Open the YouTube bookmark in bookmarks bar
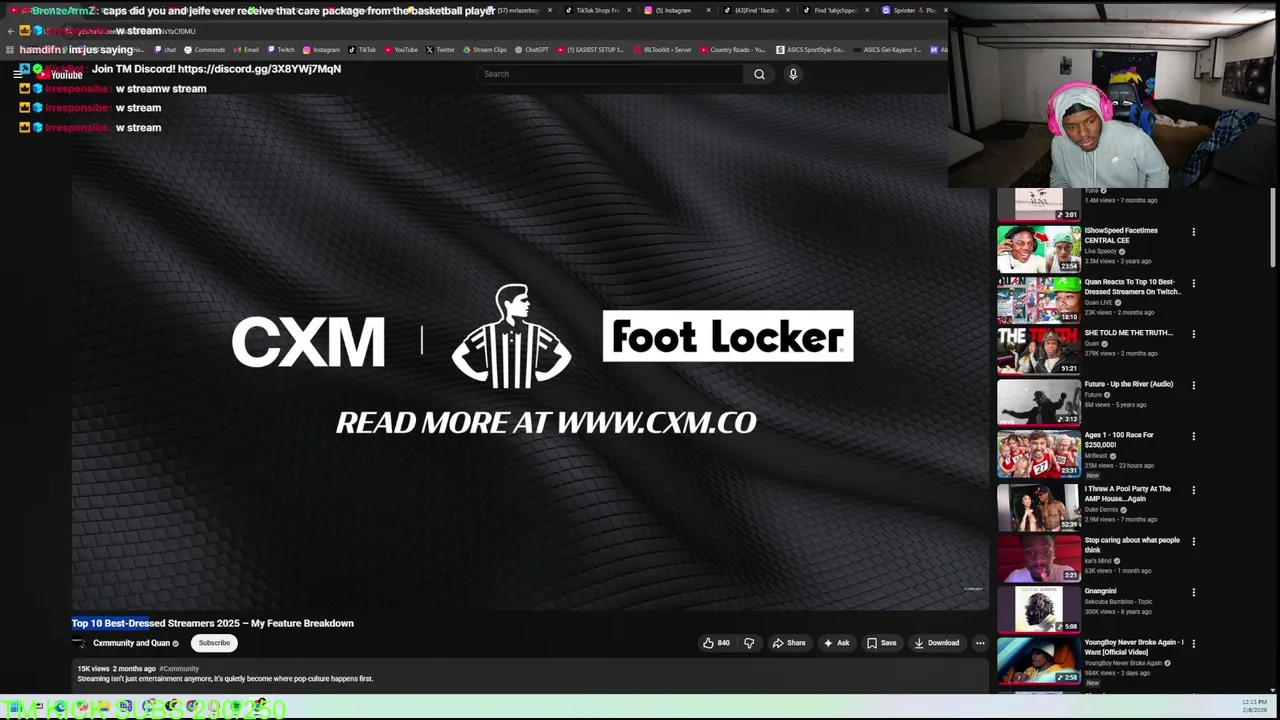Viewport: 1280px width, 720px height. coord(401,50)
